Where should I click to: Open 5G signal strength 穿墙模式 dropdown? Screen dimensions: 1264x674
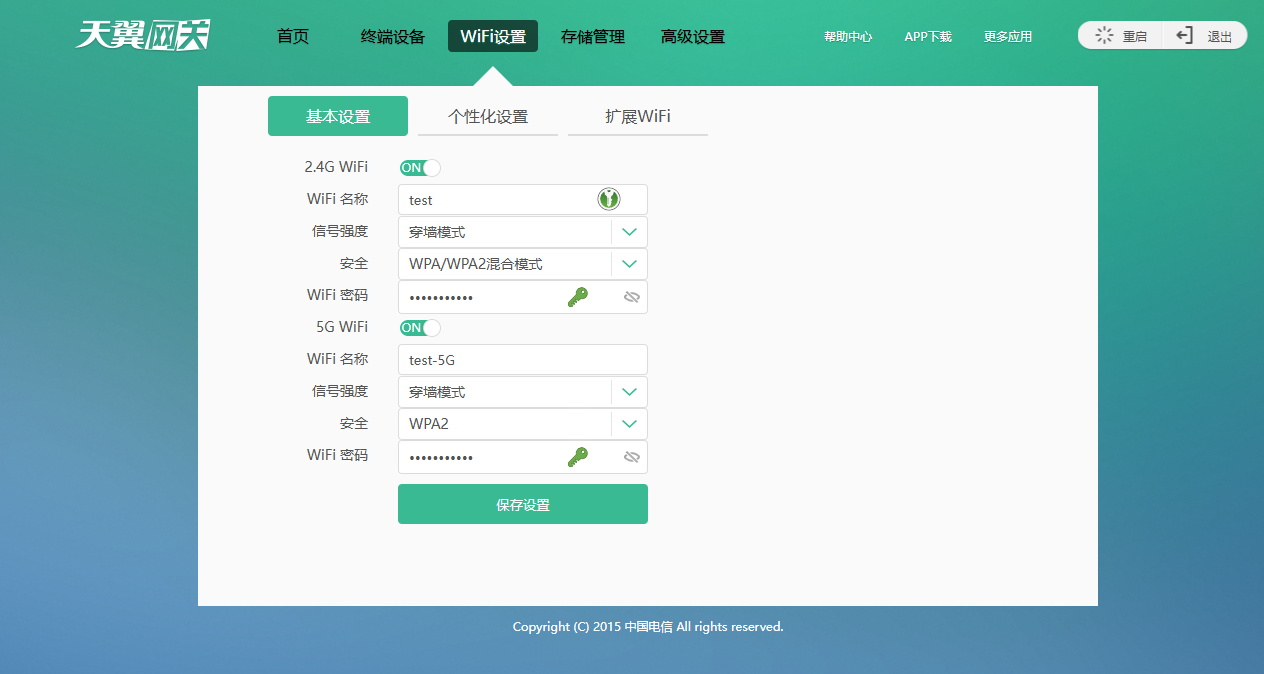pyautogui.click(x=523, y=392)
